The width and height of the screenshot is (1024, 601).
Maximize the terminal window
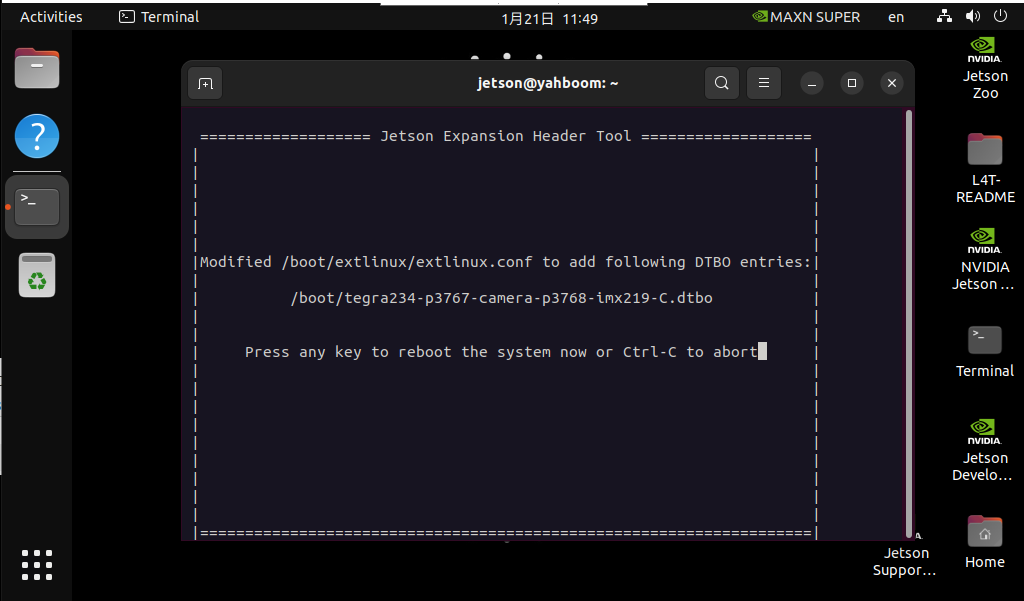[x=852, y=83]
